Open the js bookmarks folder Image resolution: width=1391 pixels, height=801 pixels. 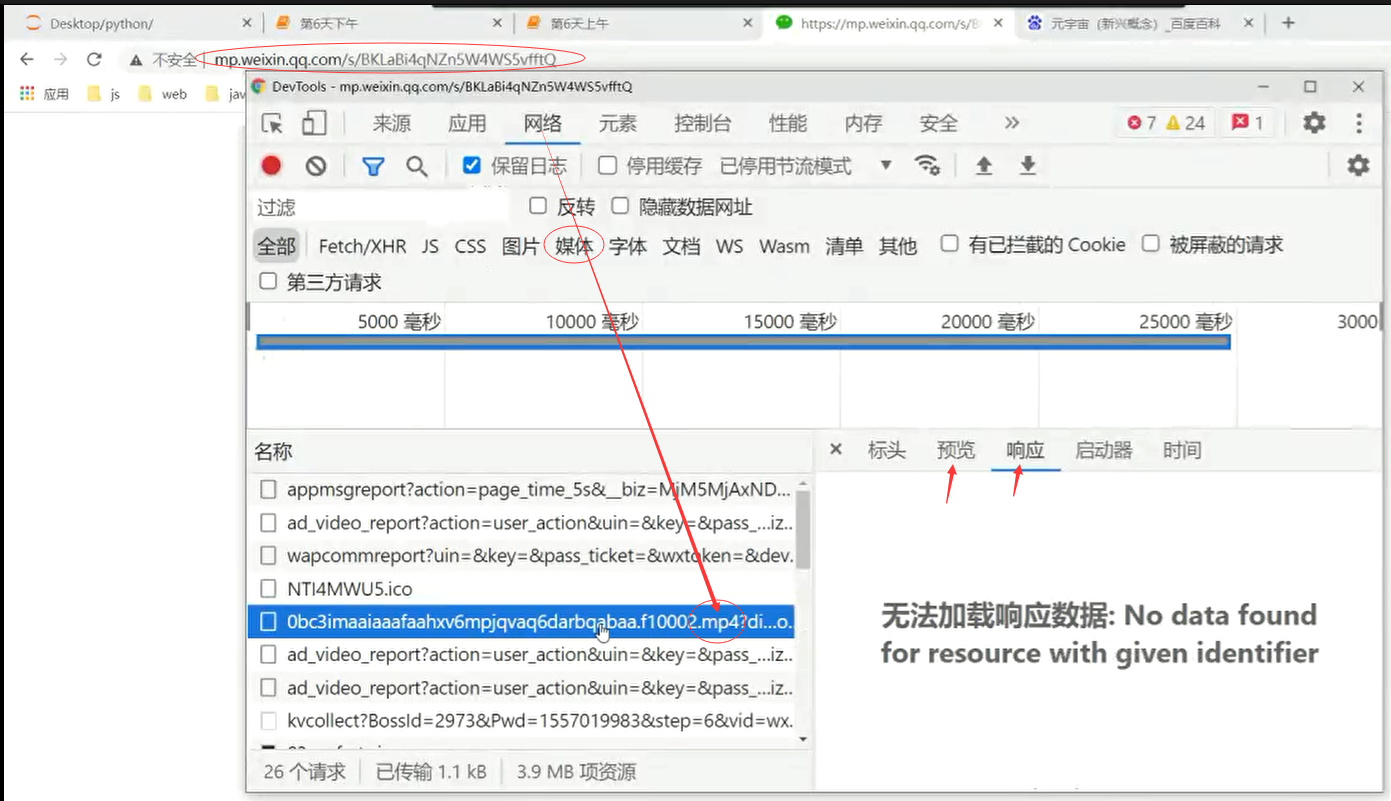[104, 94]
